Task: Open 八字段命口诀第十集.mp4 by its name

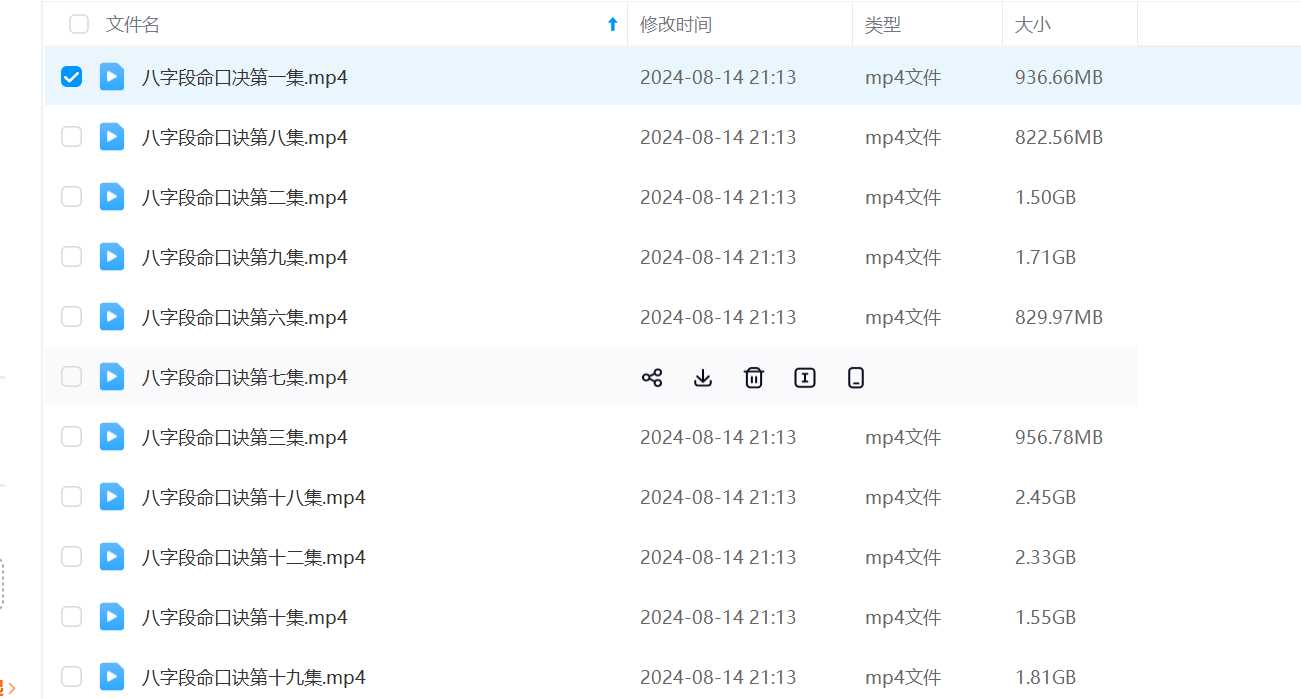Action: tap(245, 617)
